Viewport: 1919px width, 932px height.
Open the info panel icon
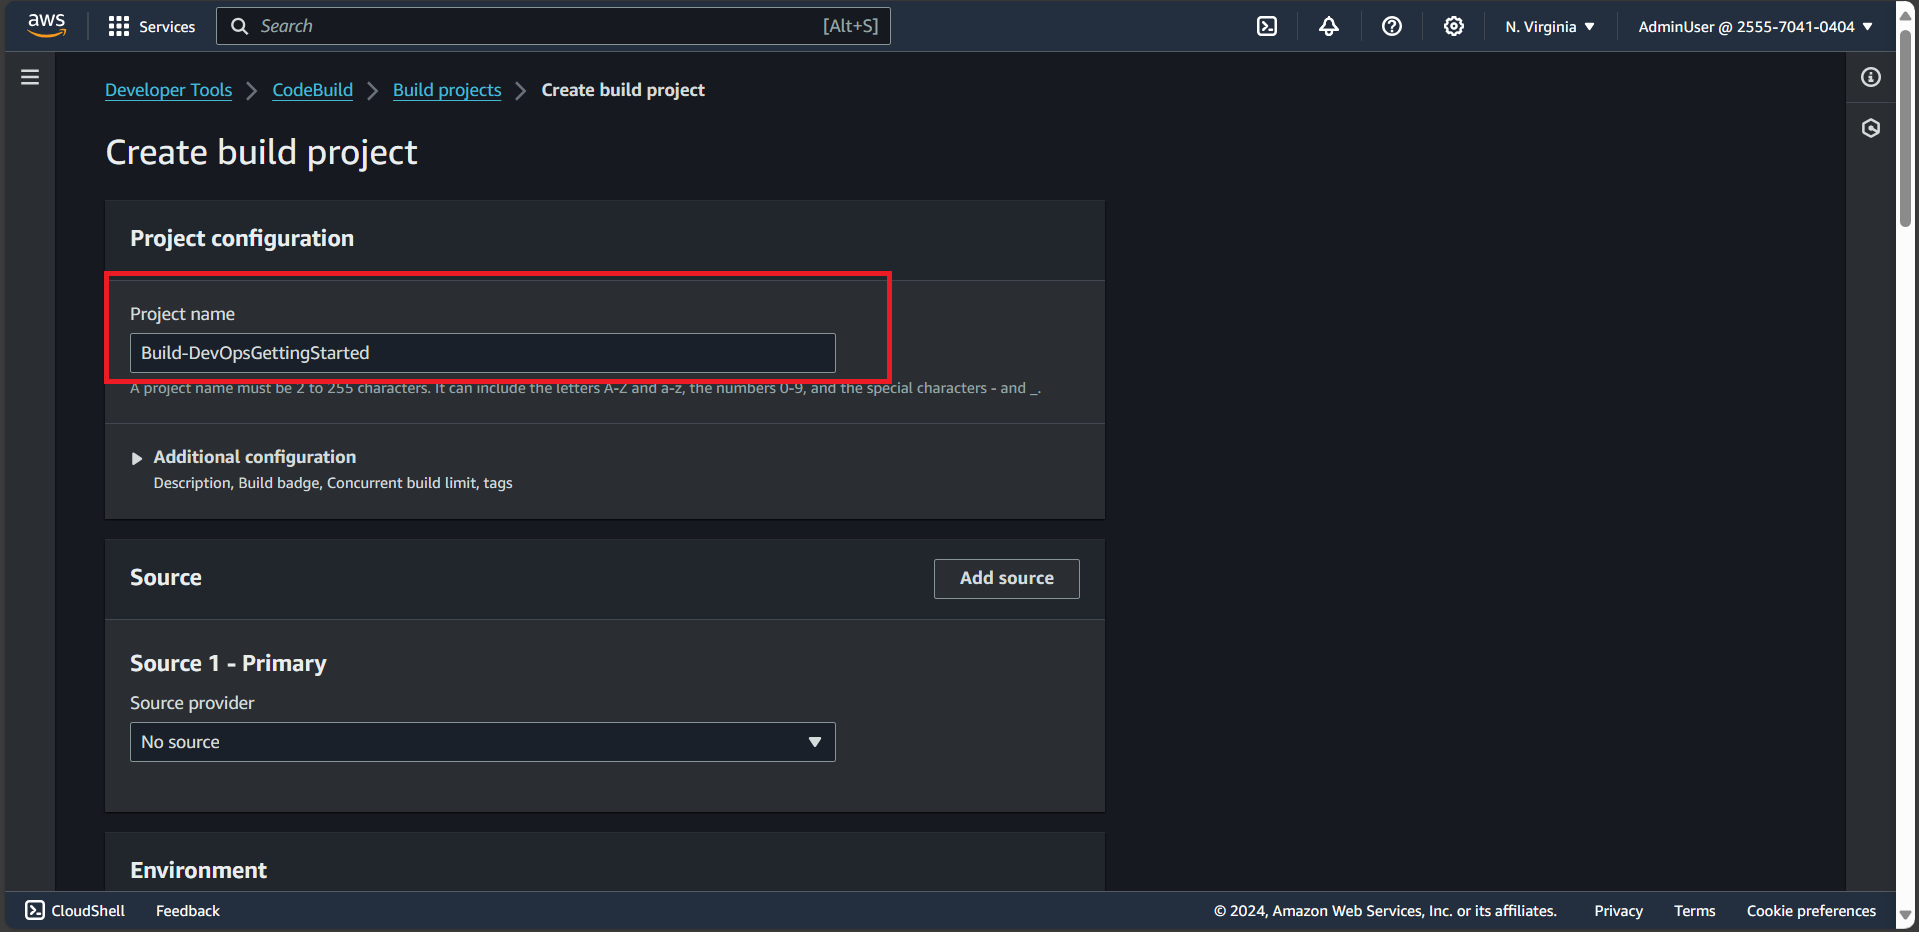pyautogui.click(x=1871, y=77)
